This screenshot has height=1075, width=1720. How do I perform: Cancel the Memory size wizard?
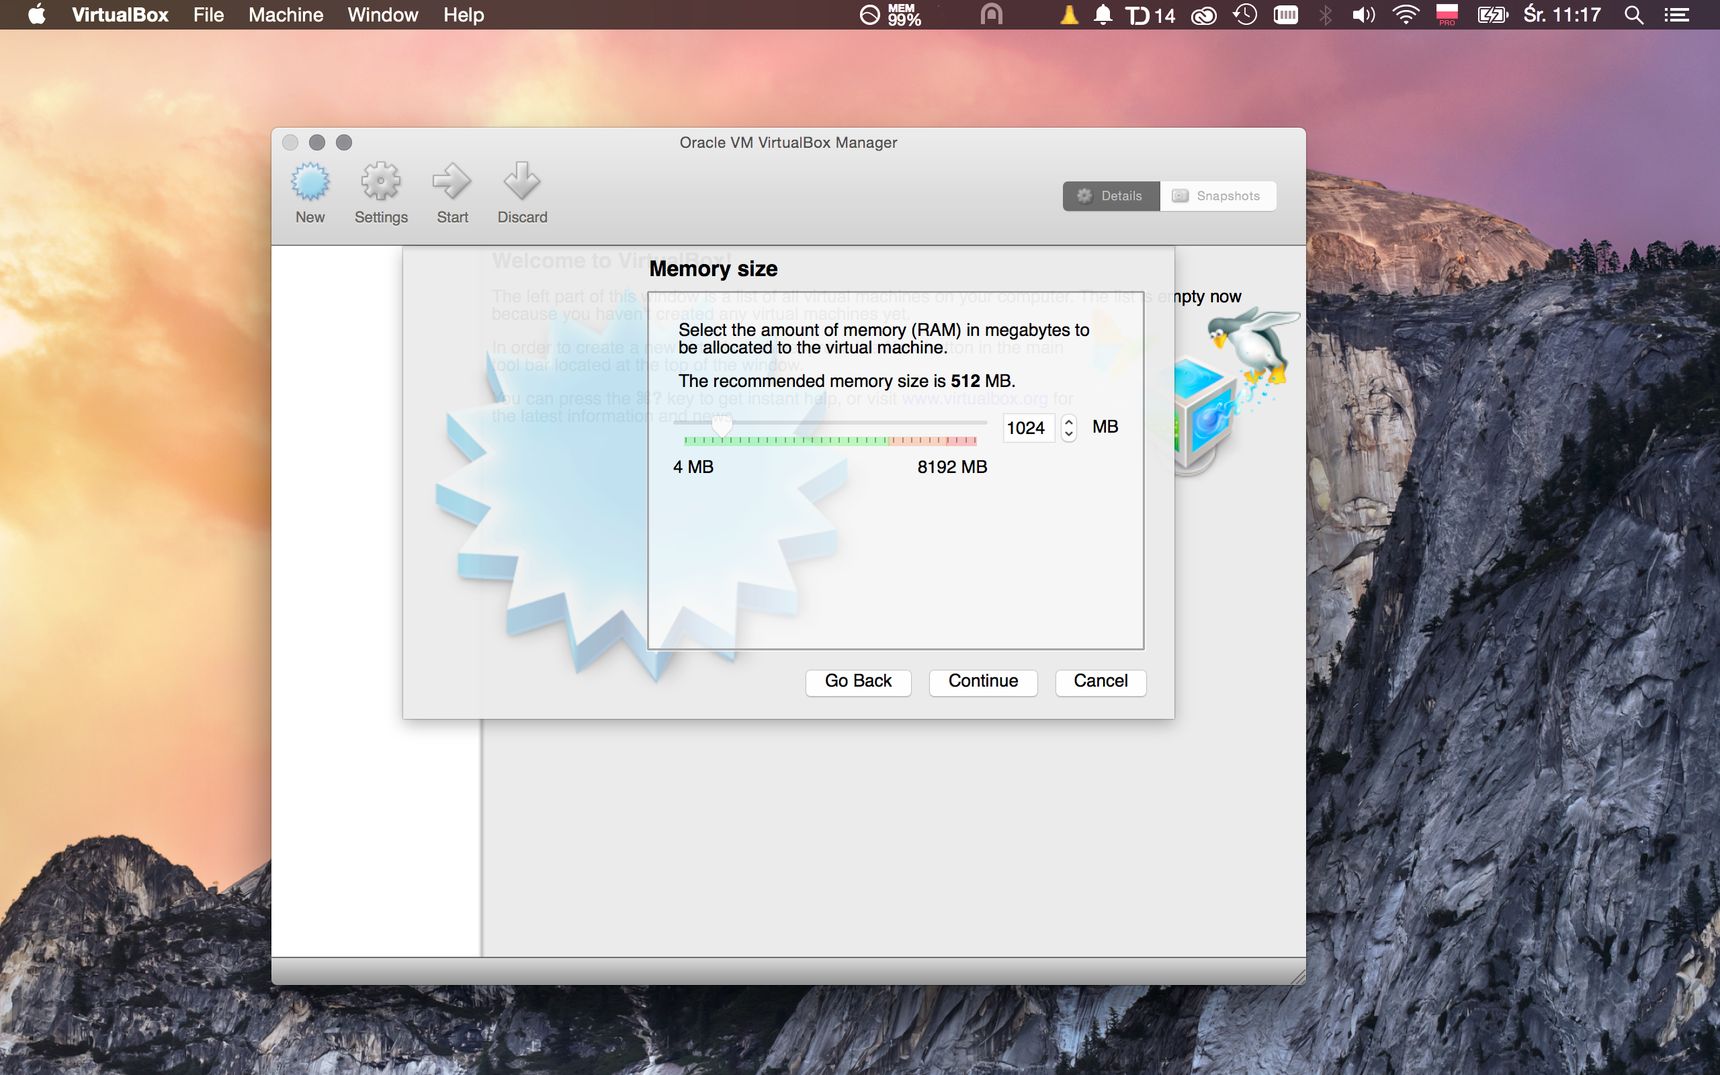coord(1100,682)
